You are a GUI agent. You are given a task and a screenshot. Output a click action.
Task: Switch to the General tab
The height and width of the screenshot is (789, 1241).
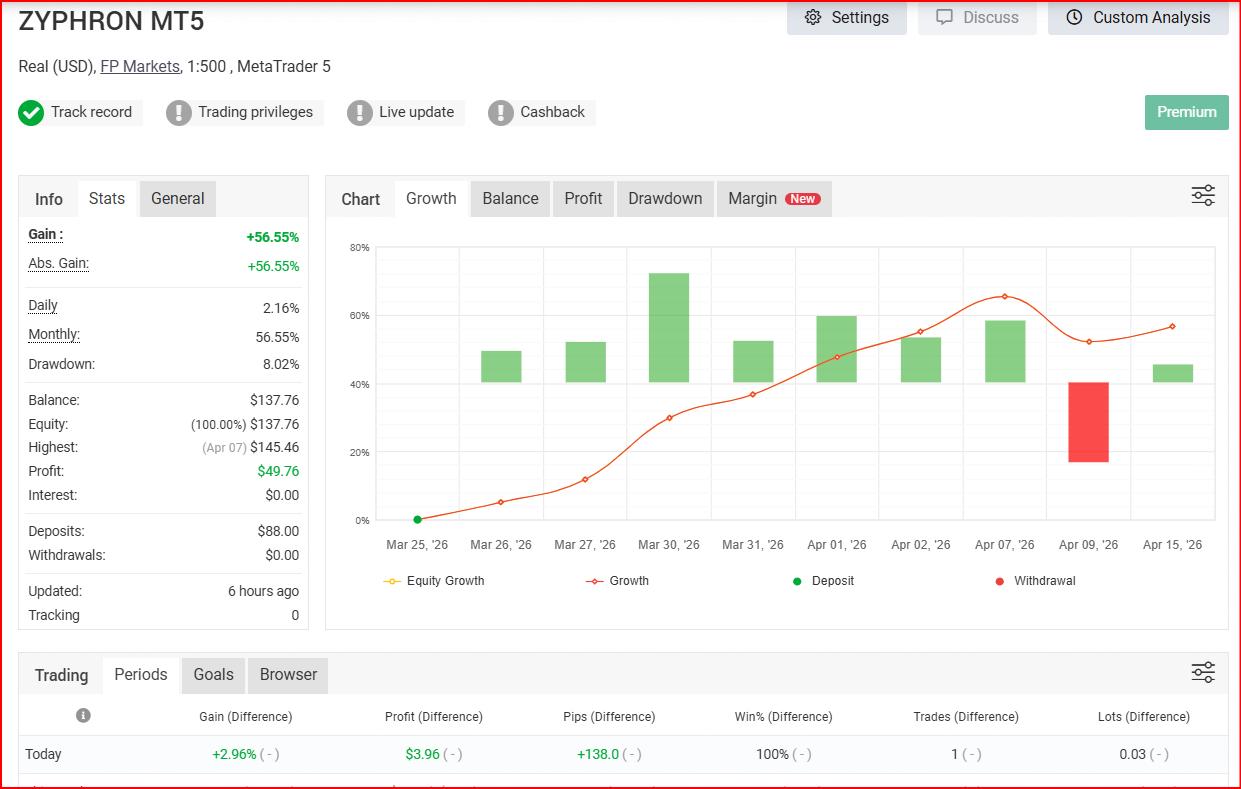178,198
